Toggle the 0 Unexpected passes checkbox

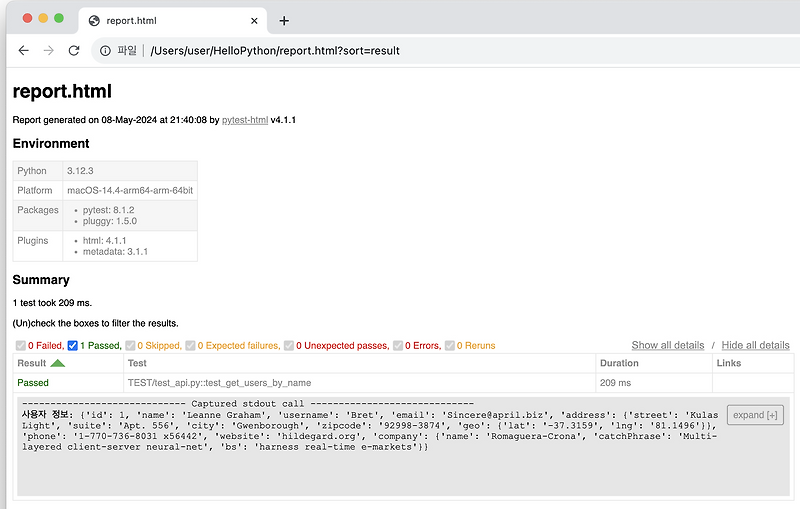(x=289, y=346)
